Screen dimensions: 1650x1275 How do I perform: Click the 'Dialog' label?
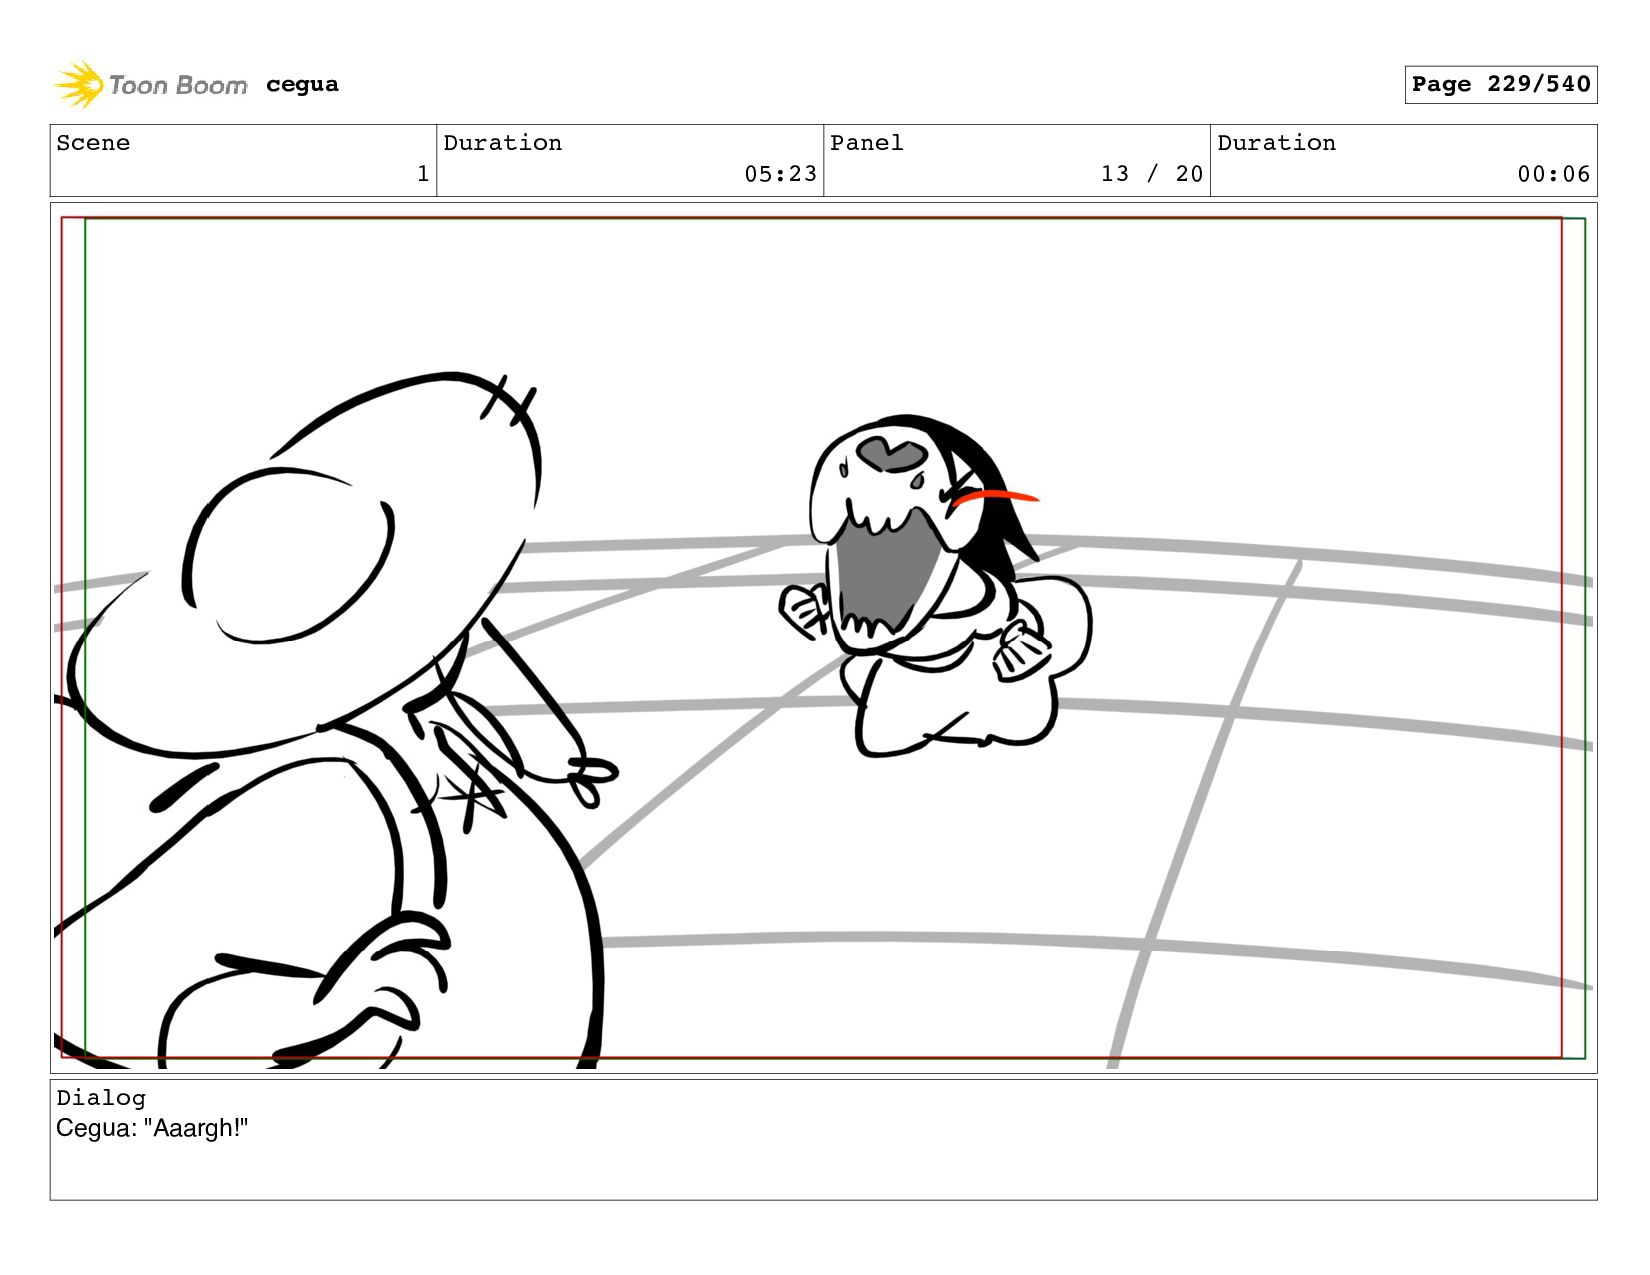(x=101, y=1098)
